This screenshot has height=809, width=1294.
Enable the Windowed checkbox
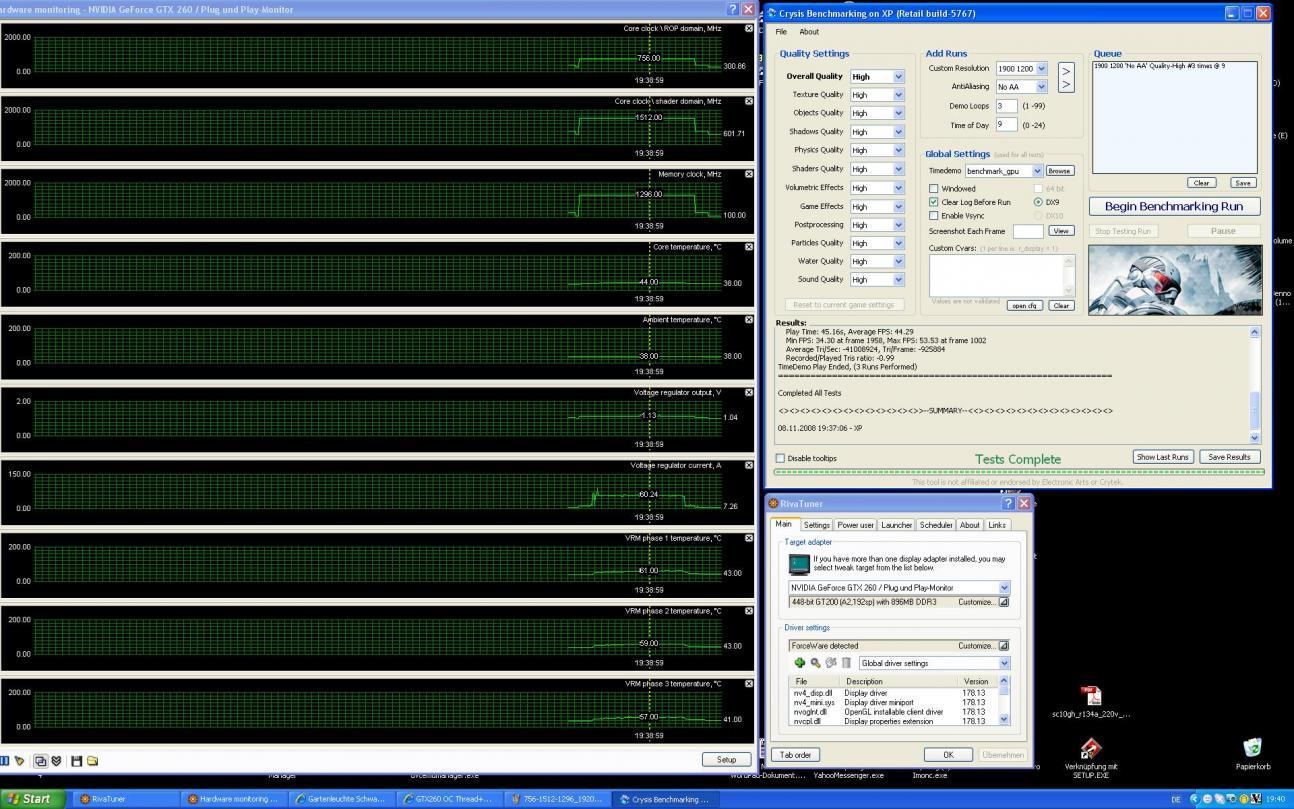point(934,188)
